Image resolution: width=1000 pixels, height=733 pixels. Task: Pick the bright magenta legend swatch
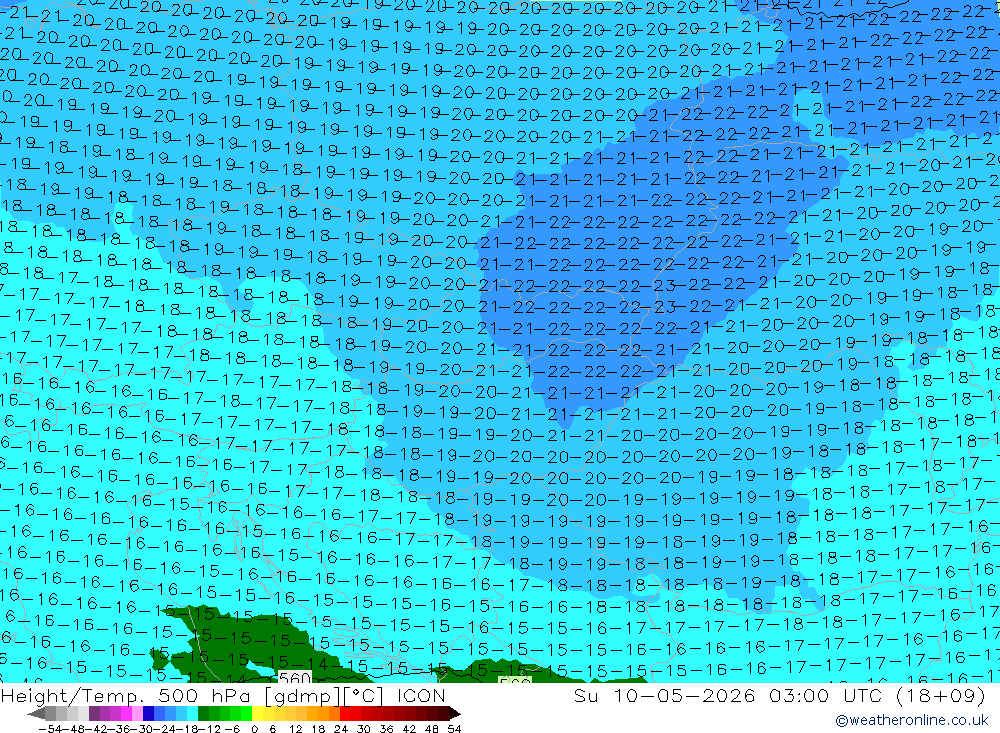126,713
